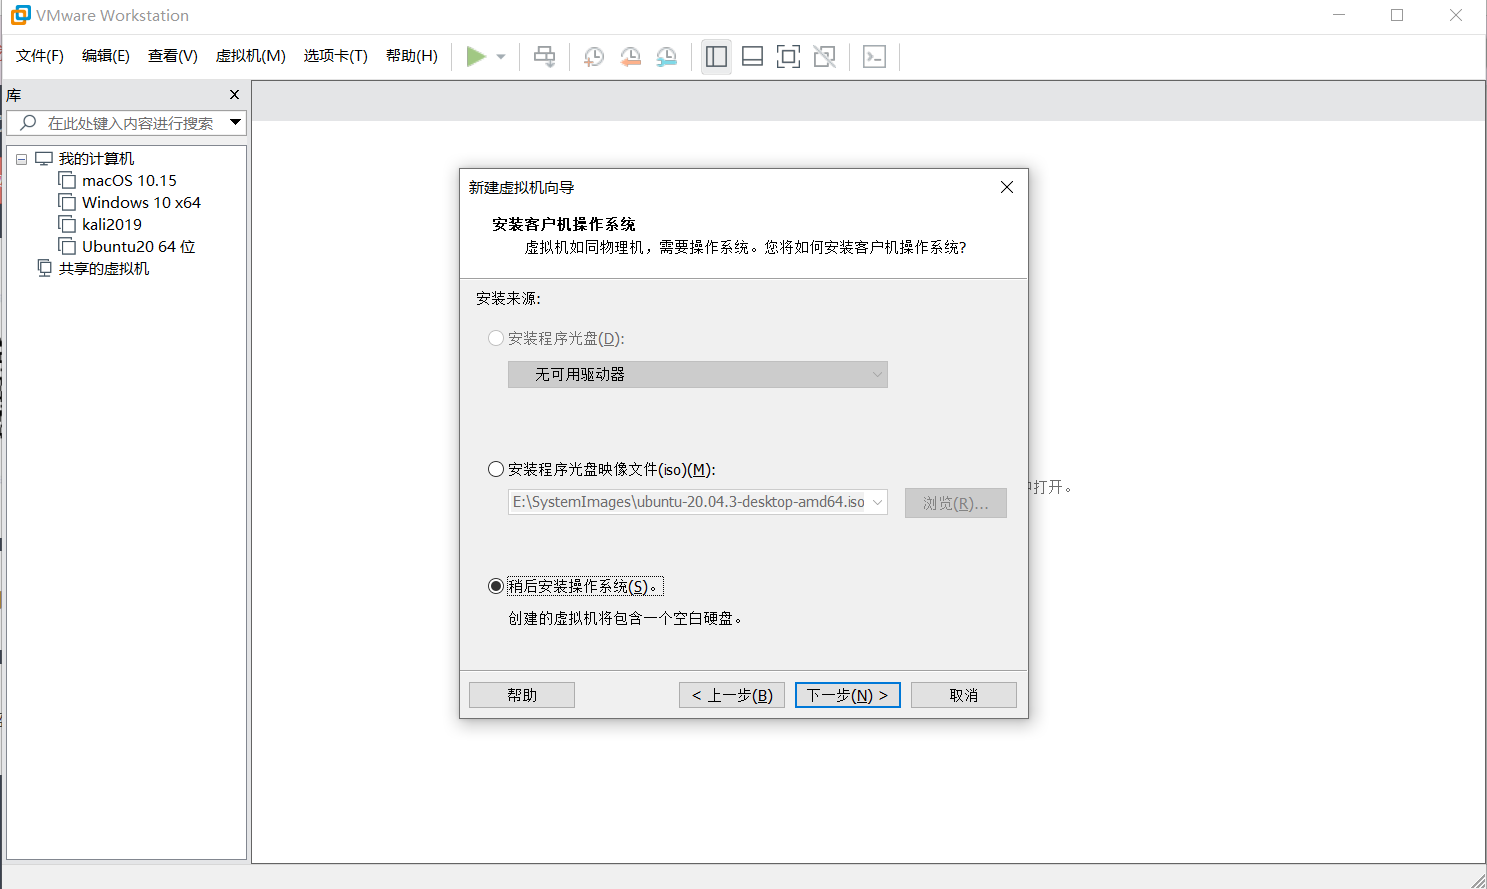This screenshot has height=889, width=1487.
Task: Click the green power-on play icon
Action: pyautogui.click(x=476, y=57)
